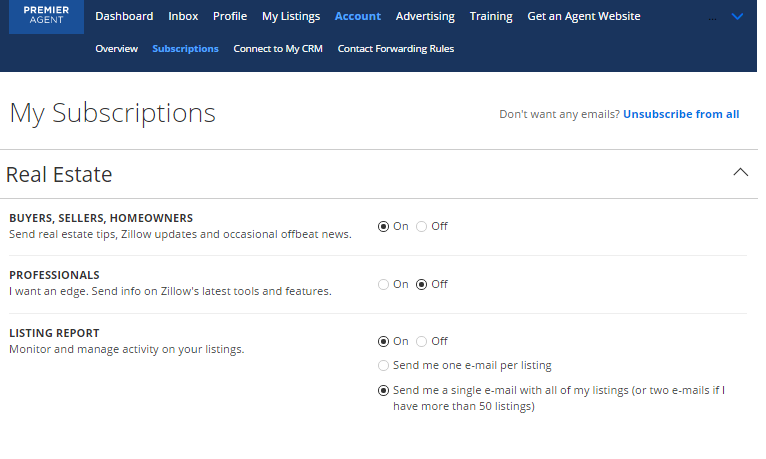Collapse the Real Estate section
The width and height of the screenshot is (766, 459).
(740, 173)
